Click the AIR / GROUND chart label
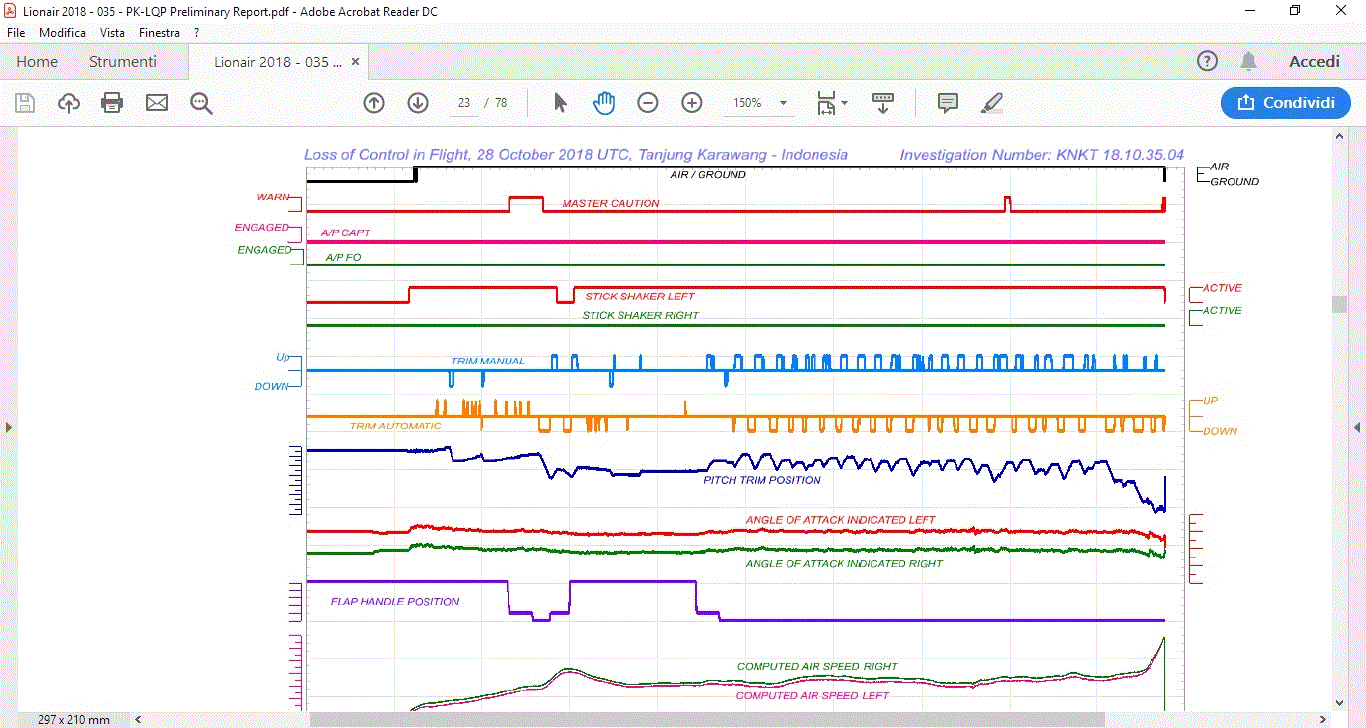Screen dimensions: 1366x728 point(708,175)
